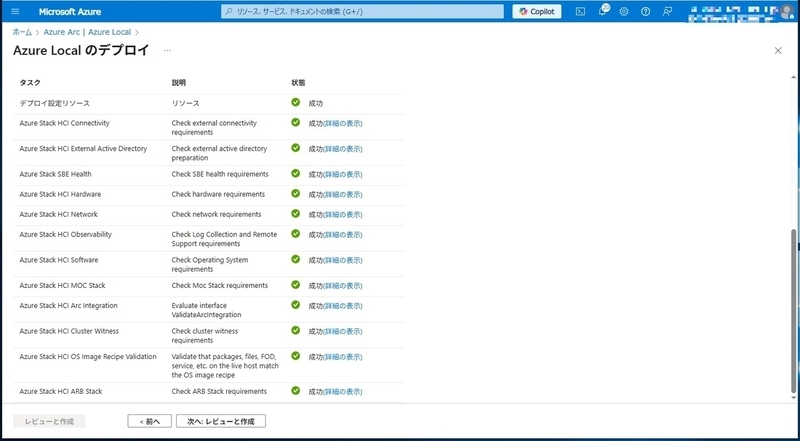Show details for OS Image Recipe Validation

[343, 357]
